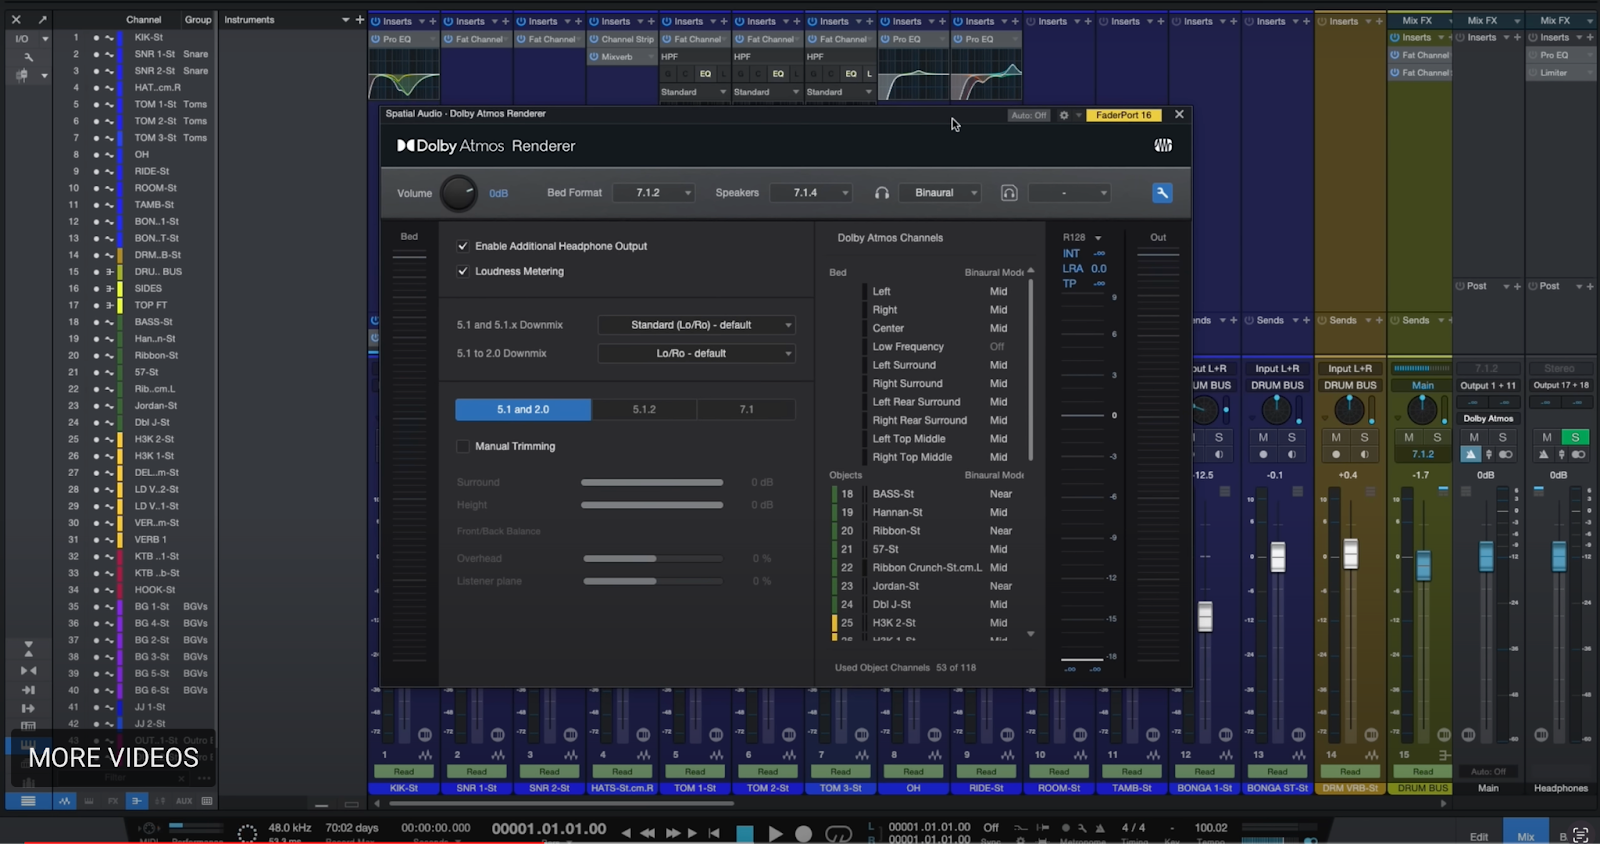The width and height of the screenshot is (1600, 844).
Task: Open wrench options in the console sidebar
Action: click(x=27, y=57)
